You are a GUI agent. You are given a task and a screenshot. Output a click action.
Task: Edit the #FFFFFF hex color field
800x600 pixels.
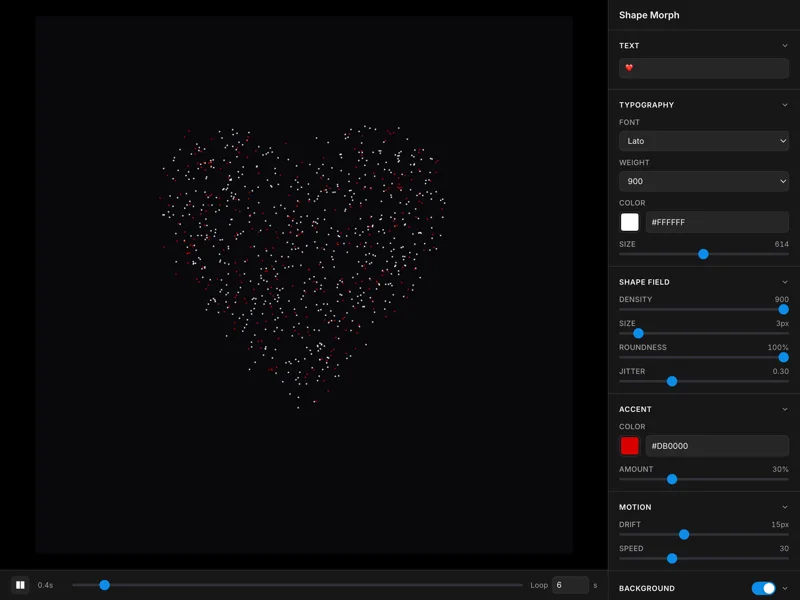717,222
